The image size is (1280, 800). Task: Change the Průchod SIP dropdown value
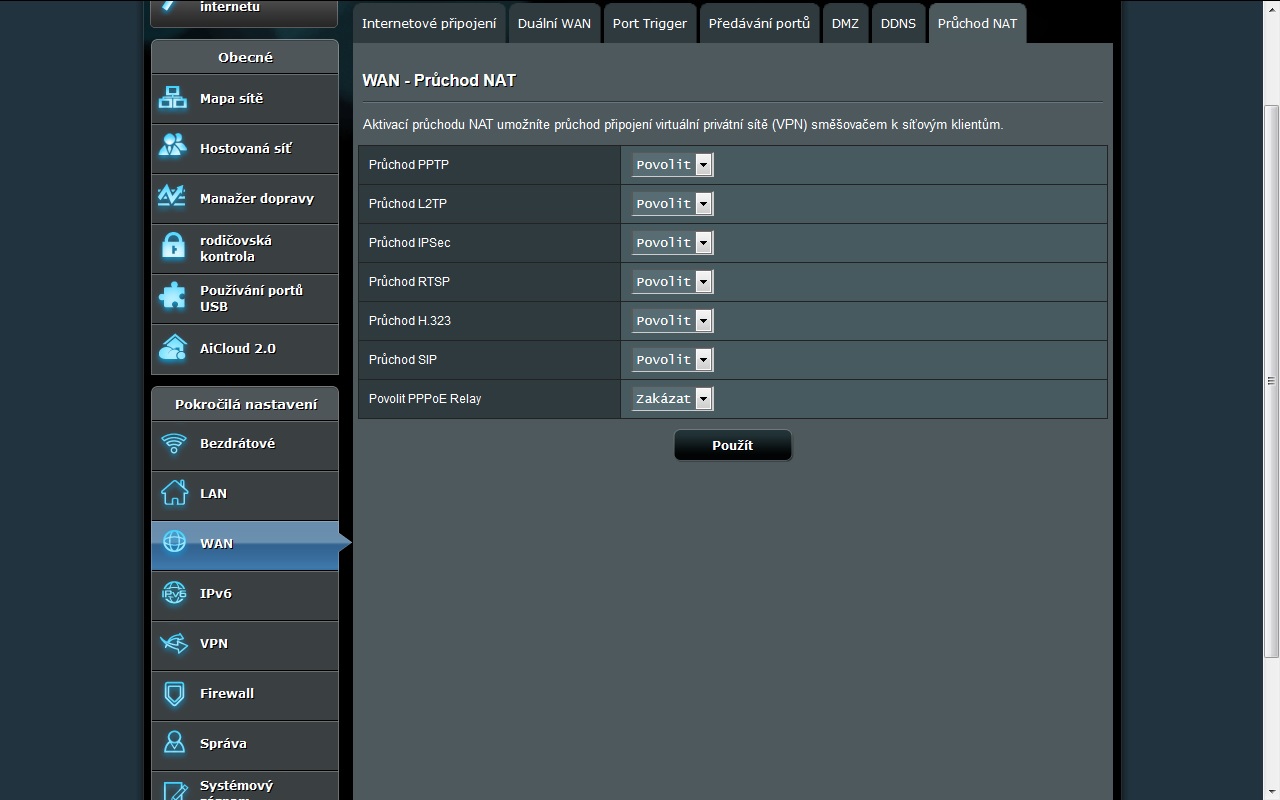coord(672,360)
